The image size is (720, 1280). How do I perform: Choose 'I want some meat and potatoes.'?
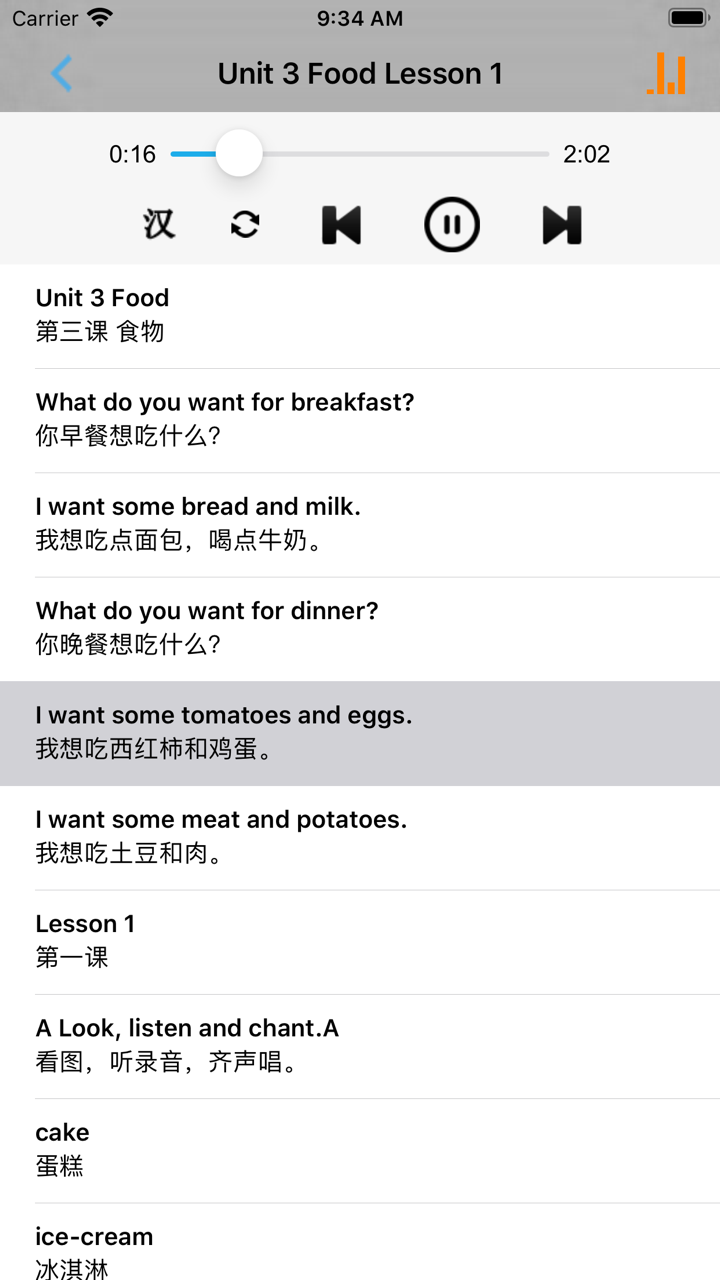(x=360, y=836)
